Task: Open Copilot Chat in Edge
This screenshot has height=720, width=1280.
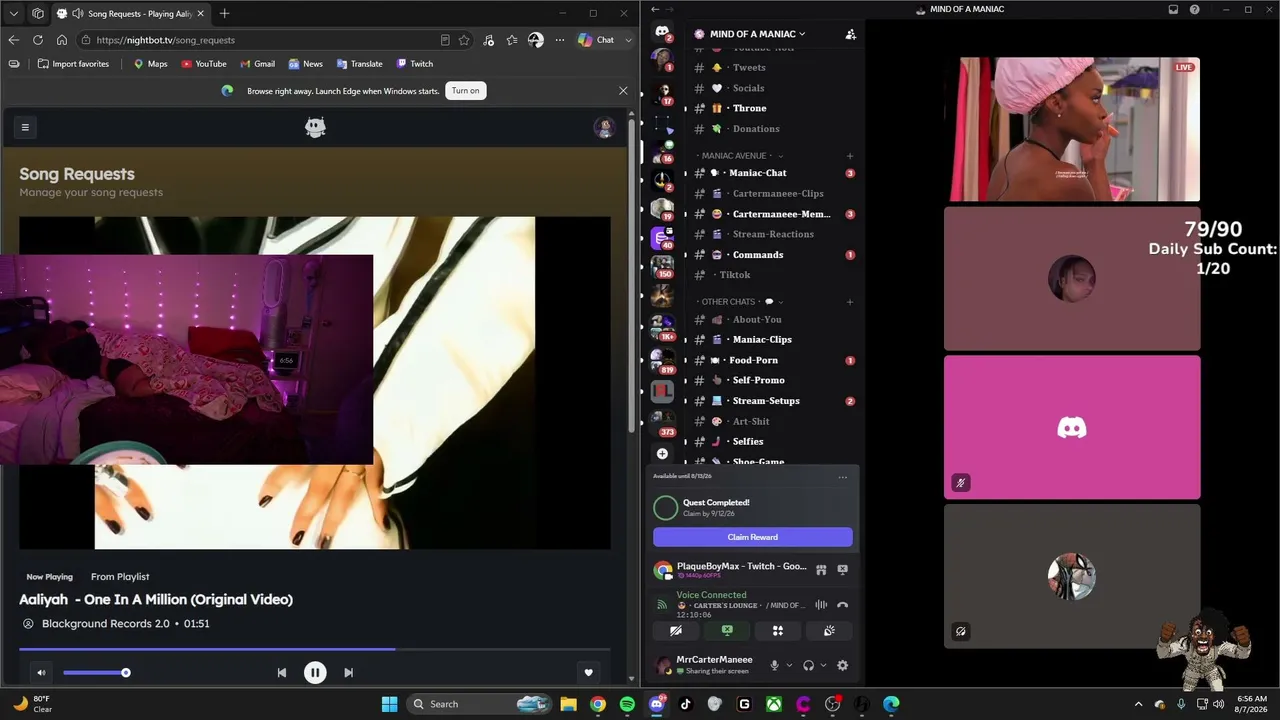Action: 597,40
